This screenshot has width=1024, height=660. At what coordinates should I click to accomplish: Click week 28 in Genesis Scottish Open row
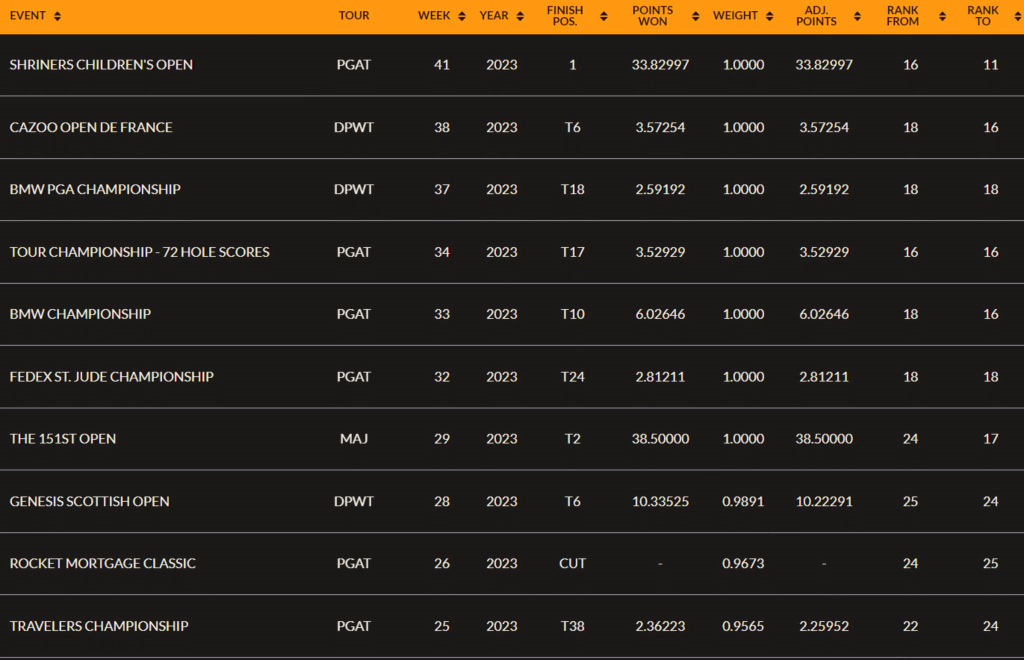[x=442, y=501]
